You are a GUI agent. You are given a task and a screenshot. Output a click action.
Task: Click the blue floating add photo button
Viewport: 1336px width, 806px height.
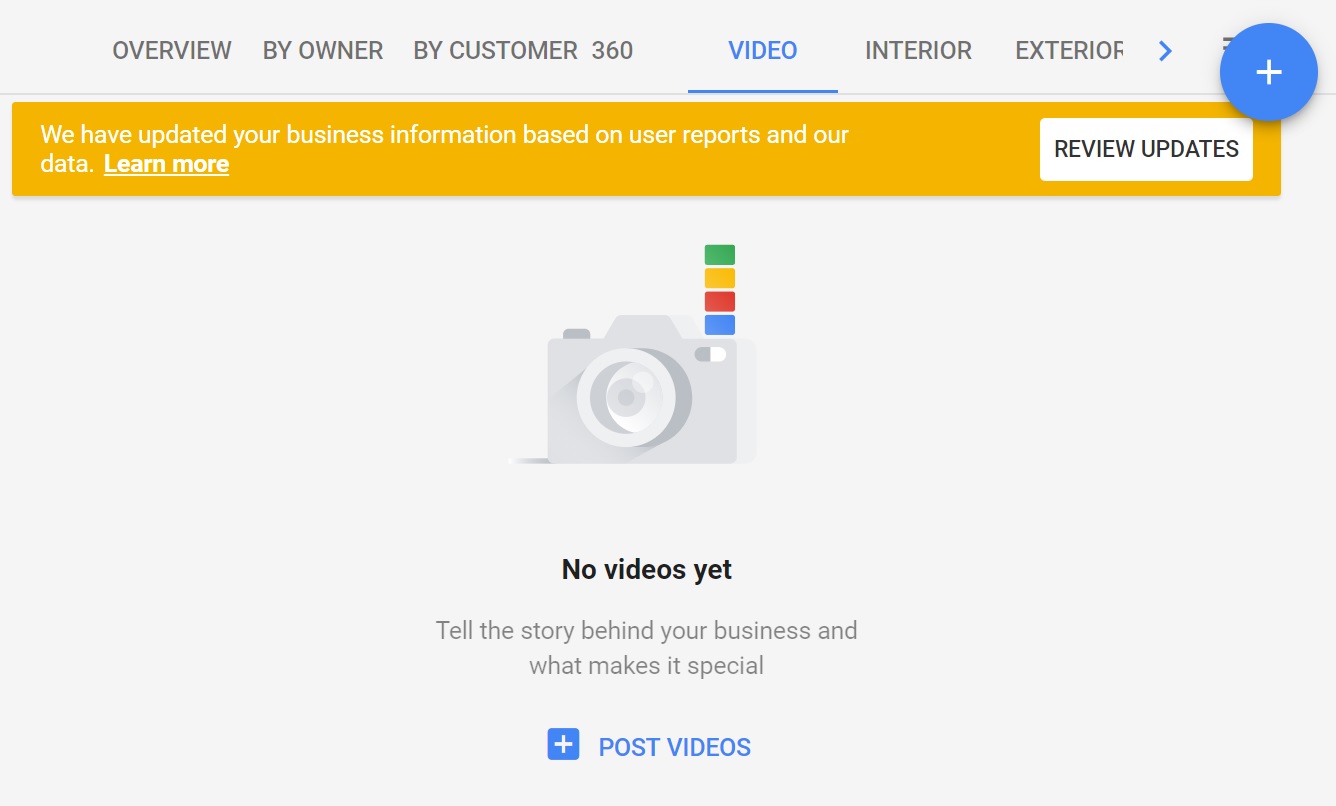coord(1268,72)
